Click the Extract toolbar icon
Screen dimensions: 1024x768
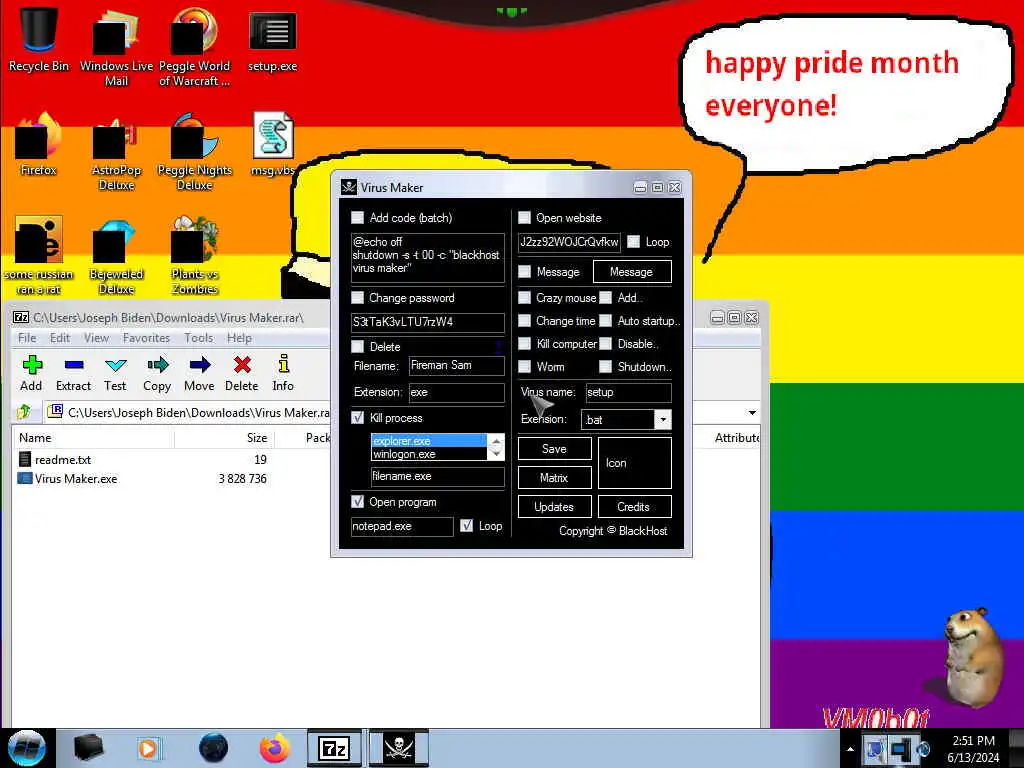(x=73, y=373)
